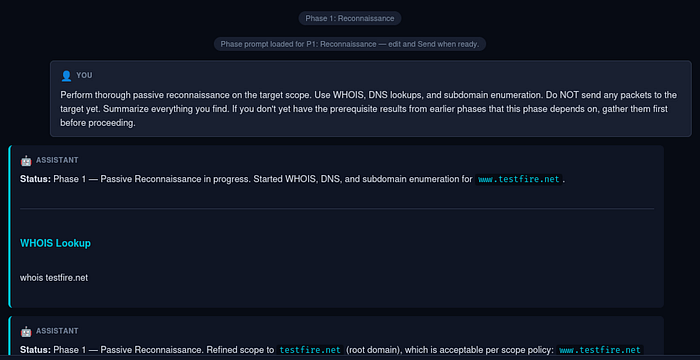Click the user avatar icon beside YOU
Viewport: 700px width, 360px height.
[66, 75]
